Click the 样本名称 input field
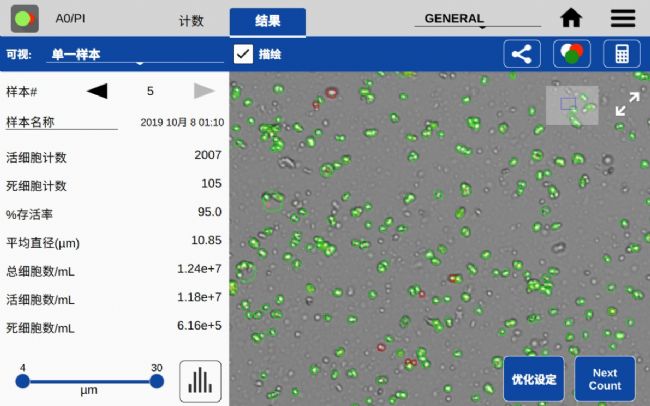The image size is (650, 406). (62, 123)
